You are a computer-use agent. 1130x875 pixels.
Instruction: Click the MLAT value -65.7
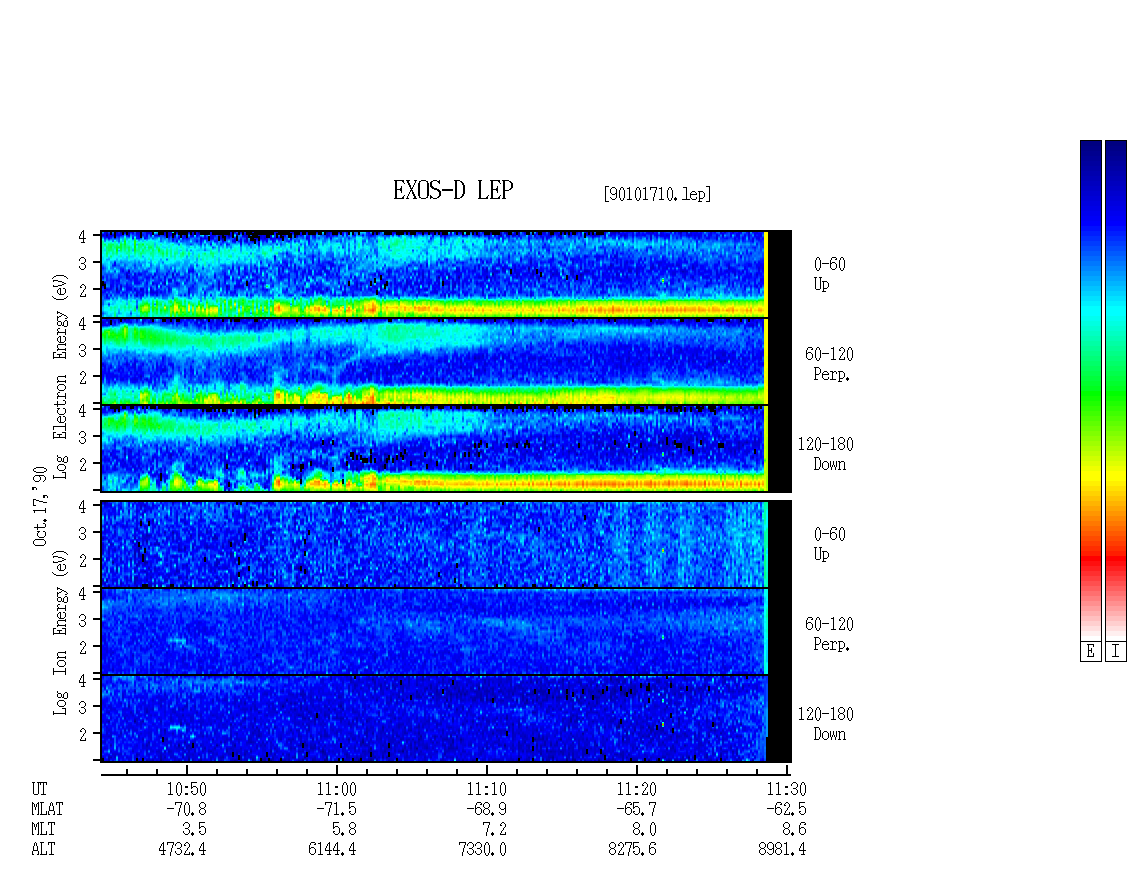[636, 809]
